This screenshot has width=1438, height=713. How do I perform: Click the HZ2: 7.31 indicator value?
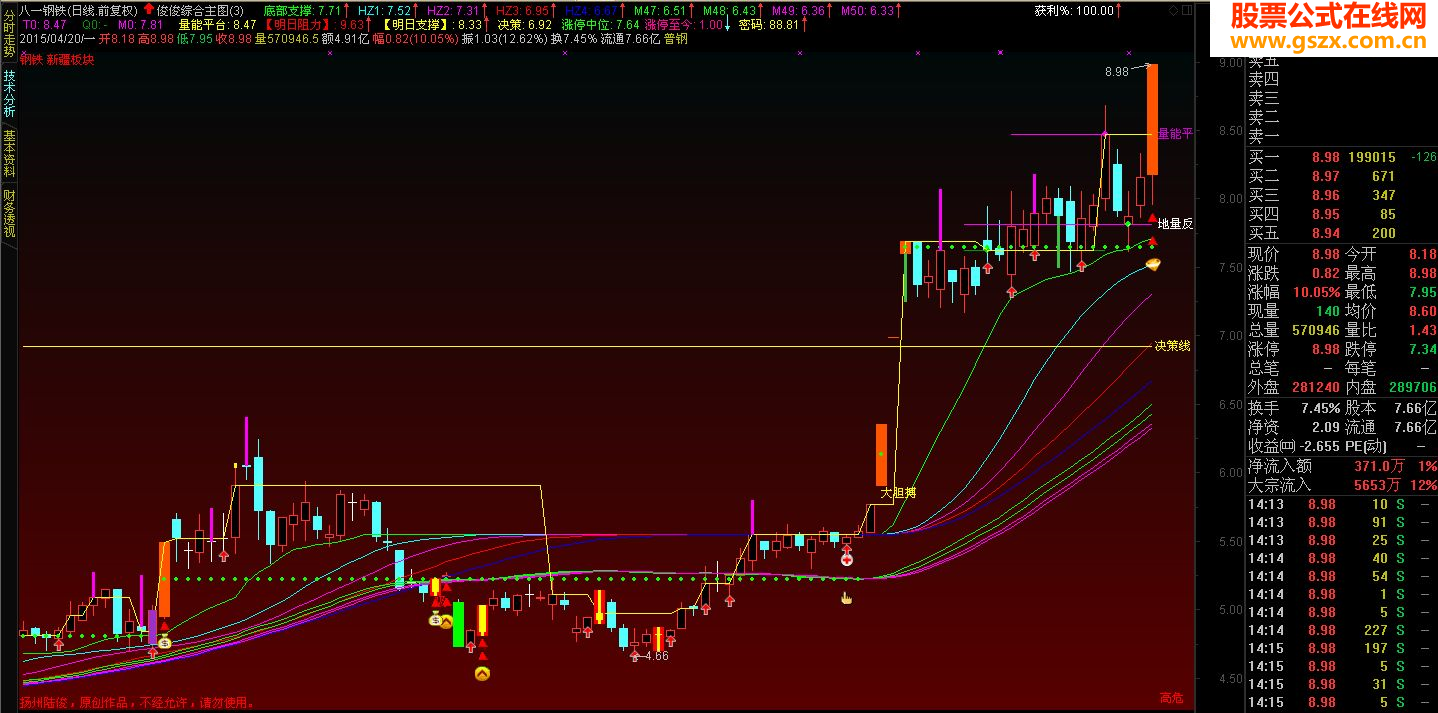tap(453, 10)
